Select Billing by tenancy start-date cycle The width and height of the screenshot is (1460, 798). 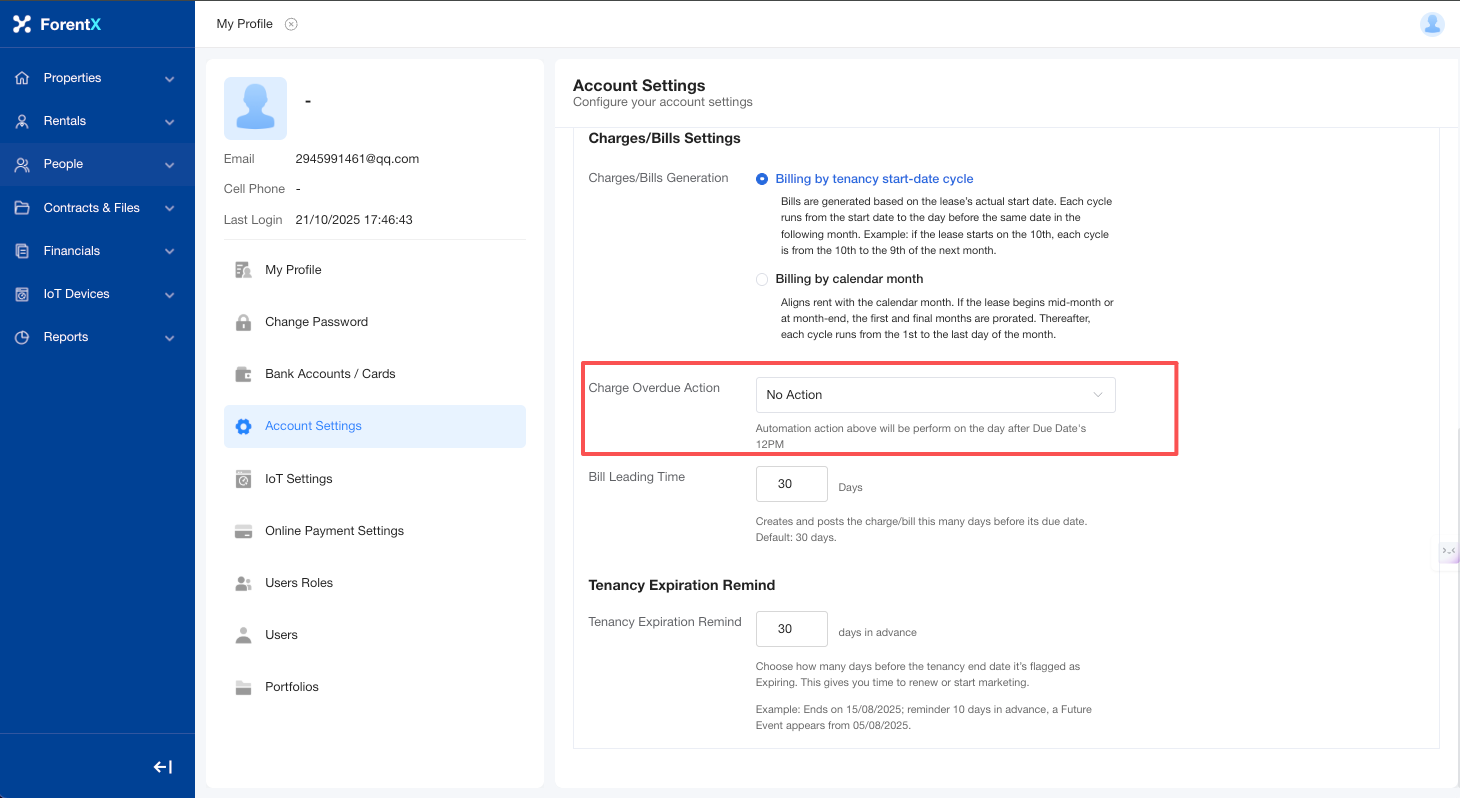(x=763, y=179)
